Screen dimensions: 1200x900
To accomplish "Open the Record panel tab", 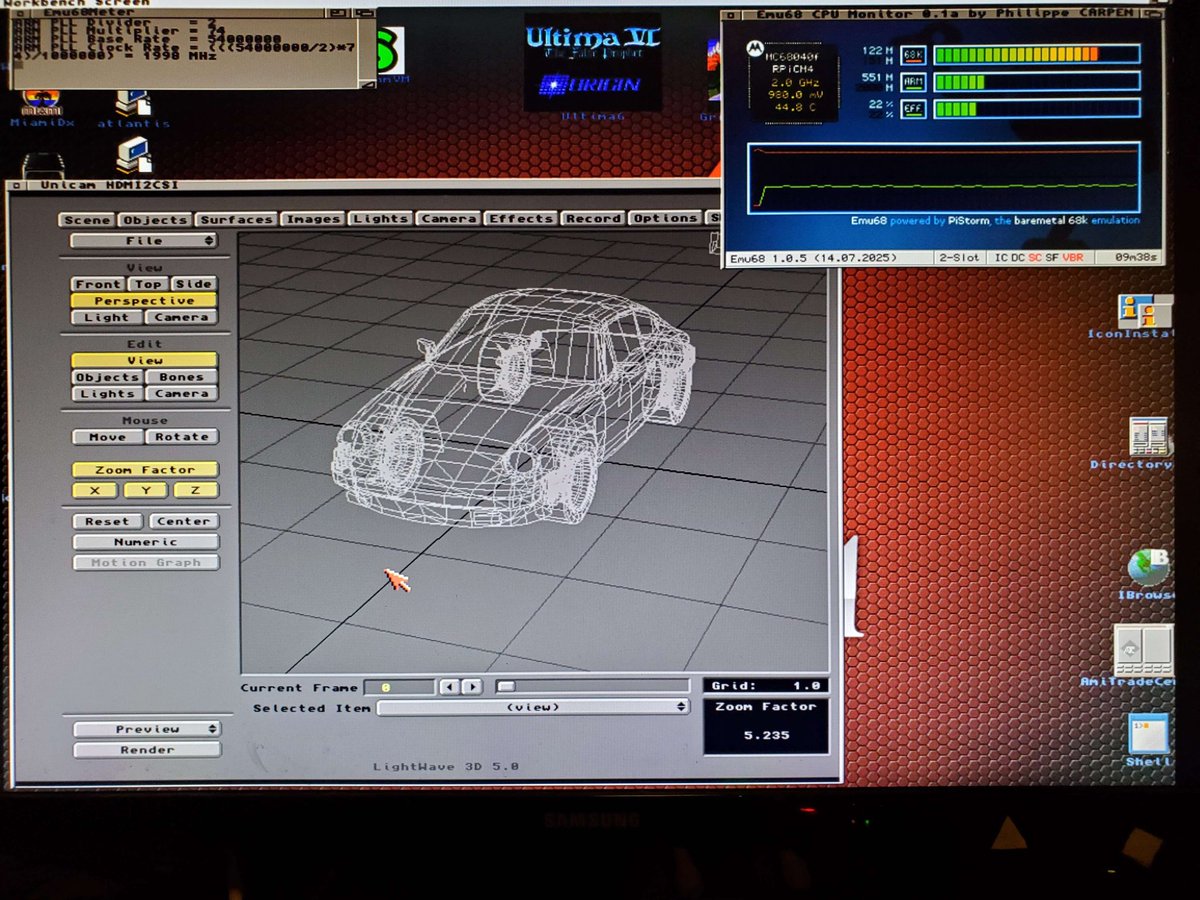I will 593,218.
